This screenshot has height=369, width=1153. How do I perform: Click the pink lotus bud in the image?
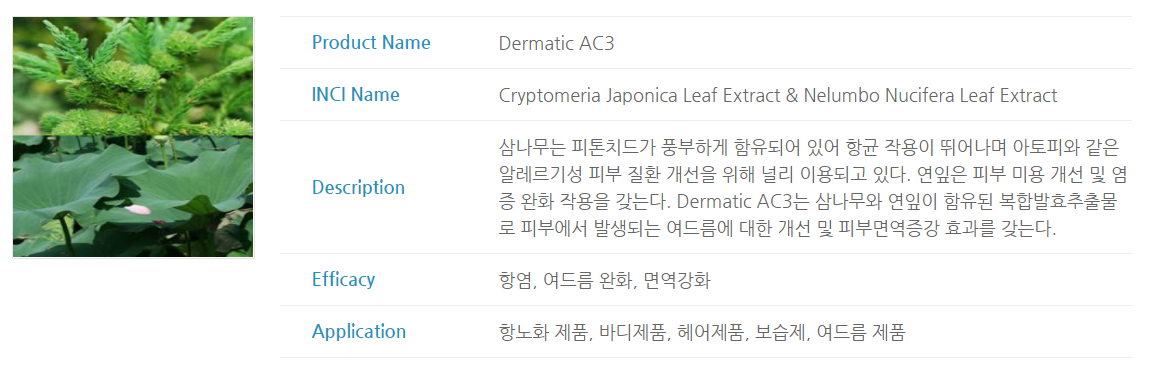[x=138, y=209]
